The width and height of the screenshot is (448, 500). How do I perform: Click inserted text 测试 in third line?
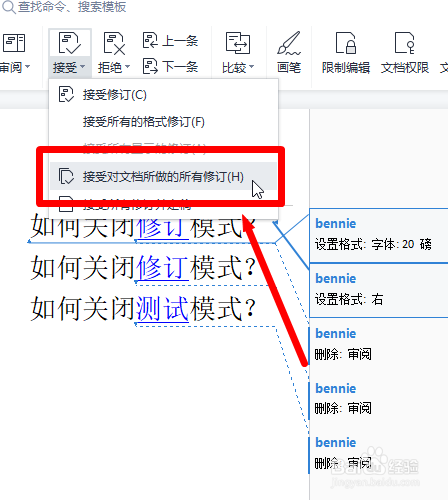pos(162,308)
